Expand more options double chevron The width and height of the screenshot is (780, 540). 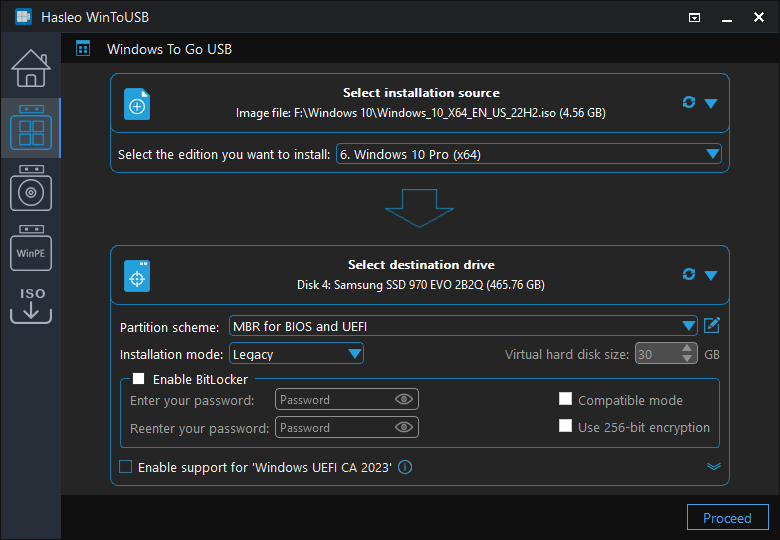click(x=714, y=466)
